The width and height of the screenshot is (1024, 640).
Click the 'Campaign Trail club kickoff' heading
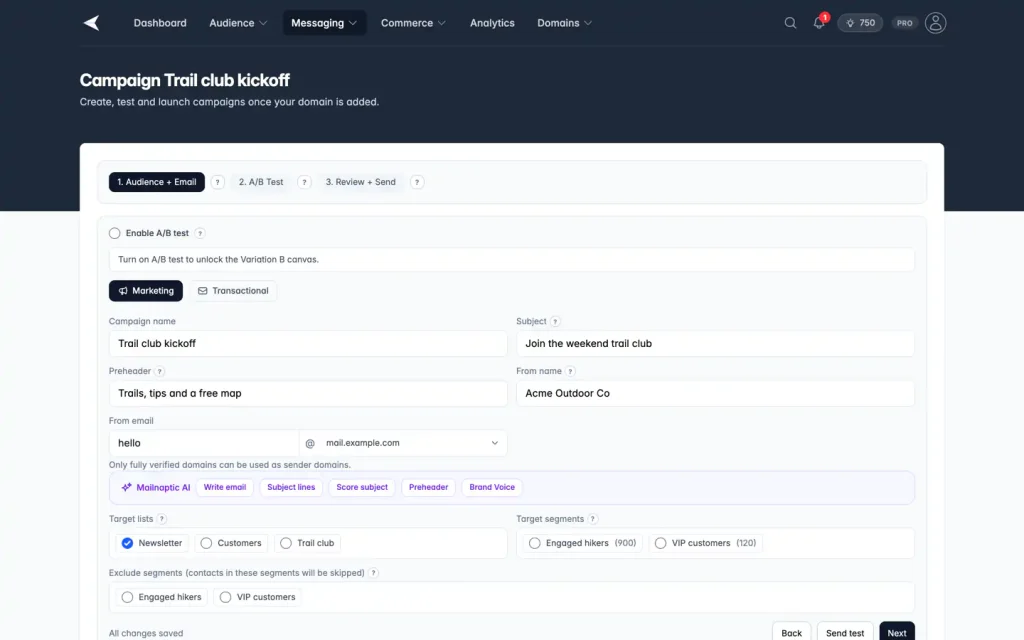coord(185,80)
